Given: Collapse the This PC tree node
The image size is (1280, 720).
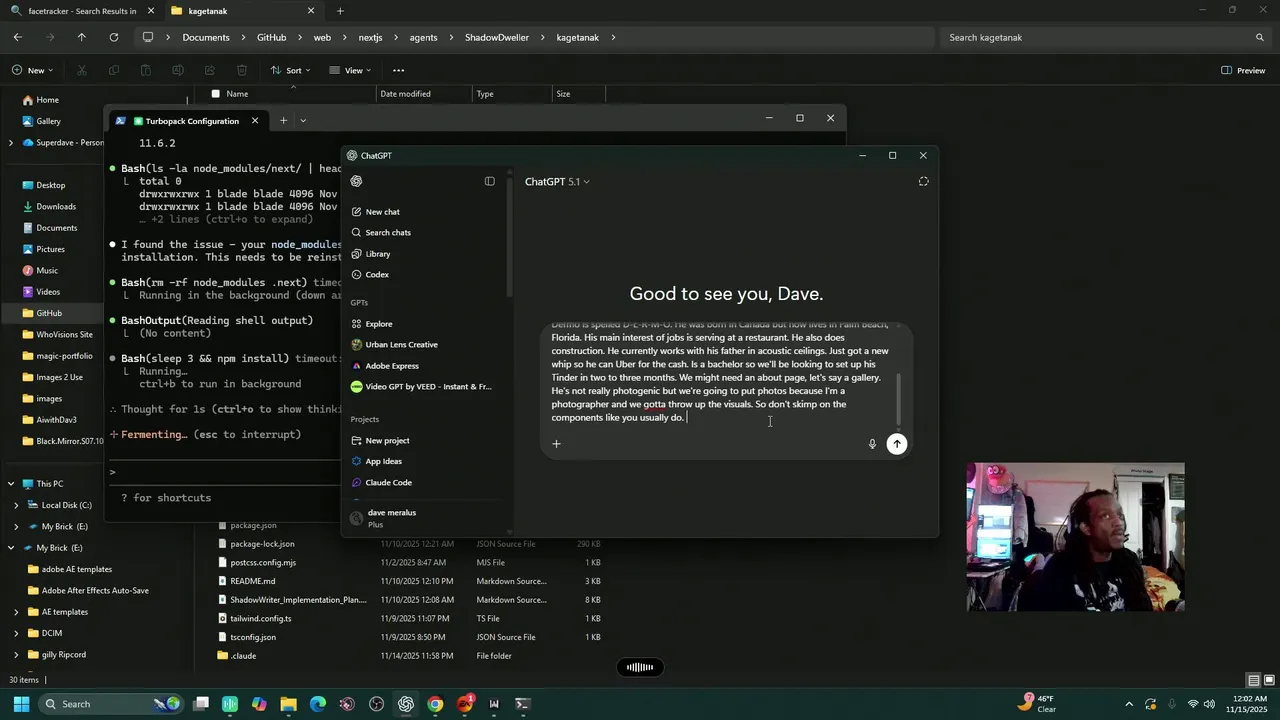Looking at the screenshot, I should [x=11, y=484].
